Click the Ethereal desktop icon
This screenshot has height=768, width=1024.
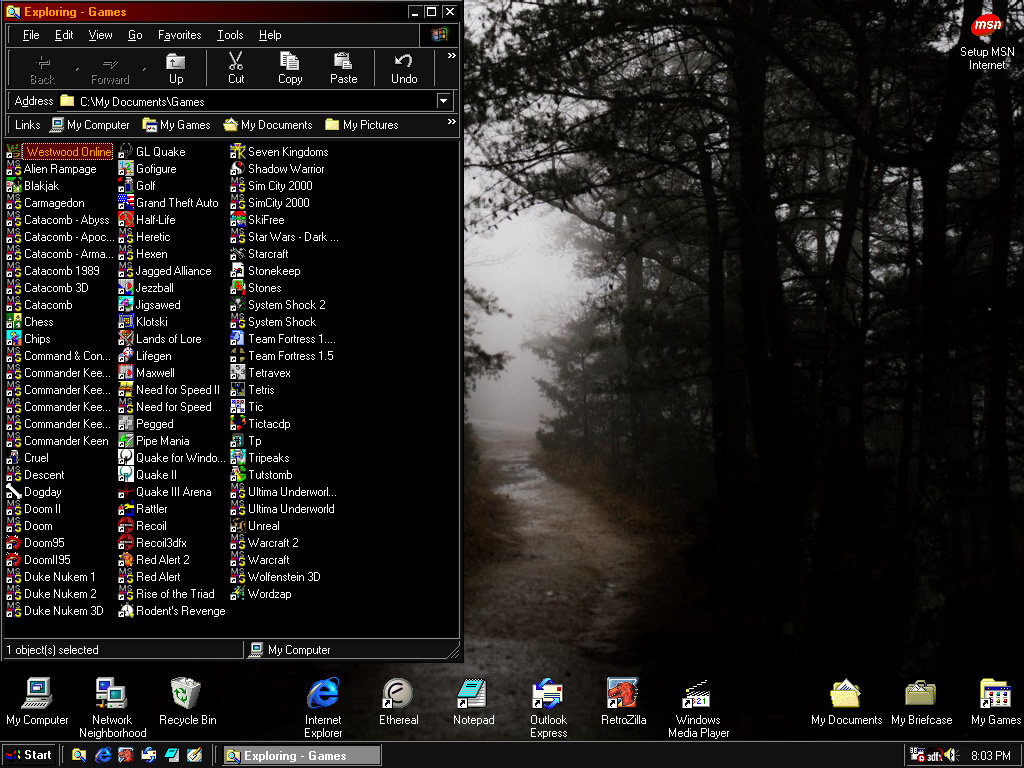398,701
